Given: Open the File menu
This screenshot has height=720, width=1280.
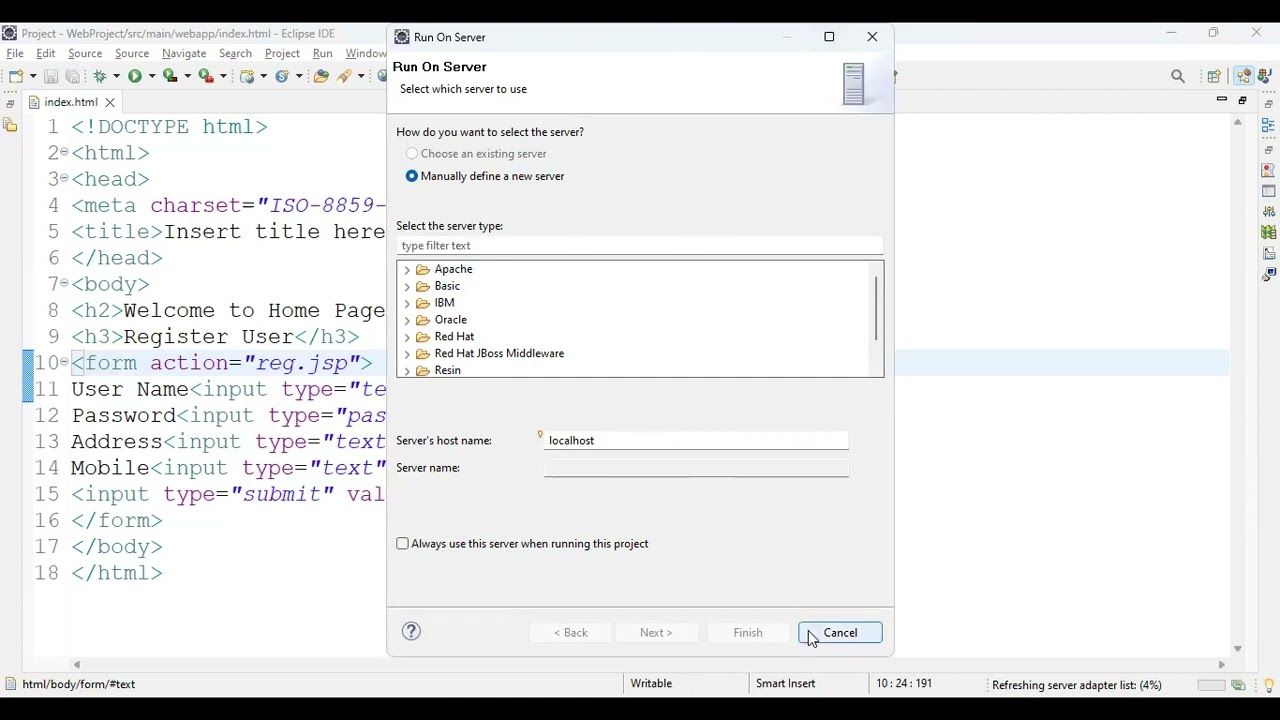Looking at the screenshot, I should click(15, 53).
